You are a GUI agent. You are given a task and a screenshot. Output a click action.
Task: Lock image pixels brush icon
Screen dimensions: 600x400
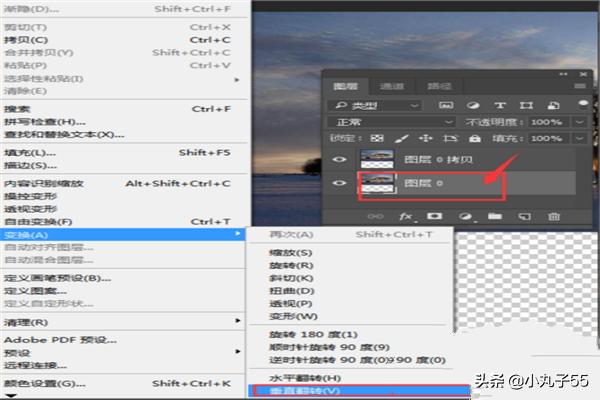pos(401,138)
